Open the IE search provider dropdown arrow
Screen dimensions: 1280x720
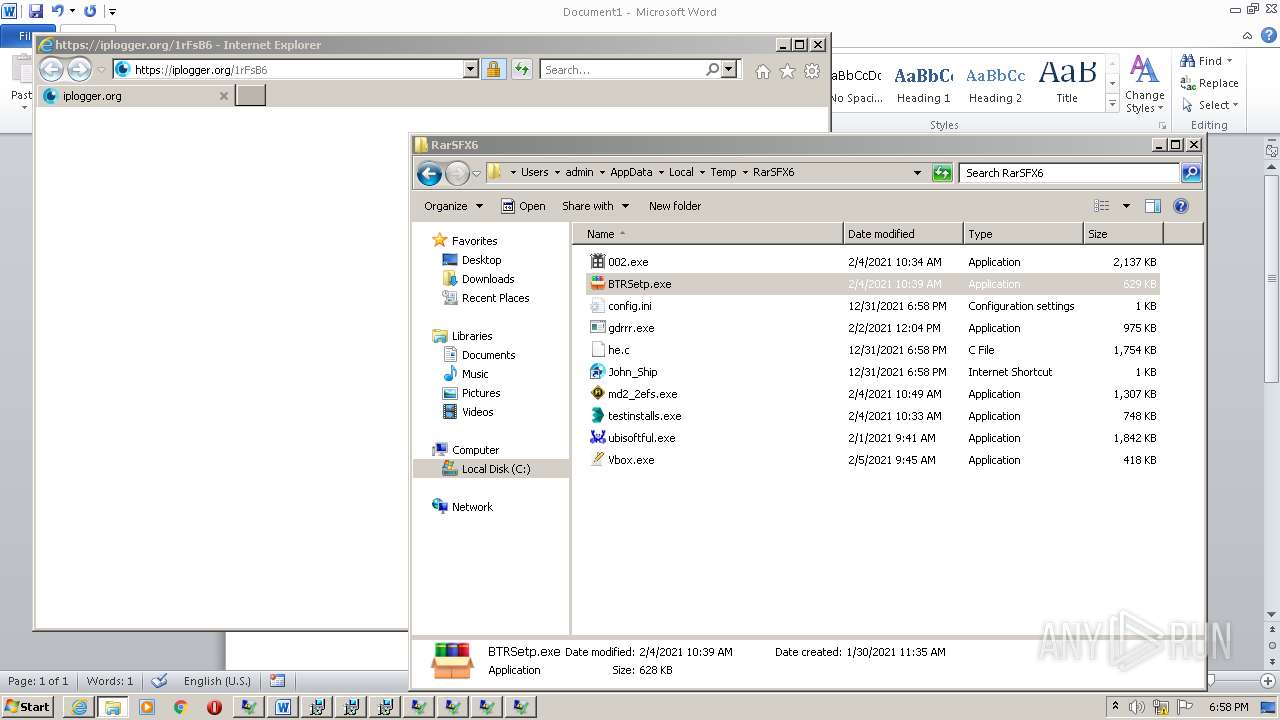(729, 69)
